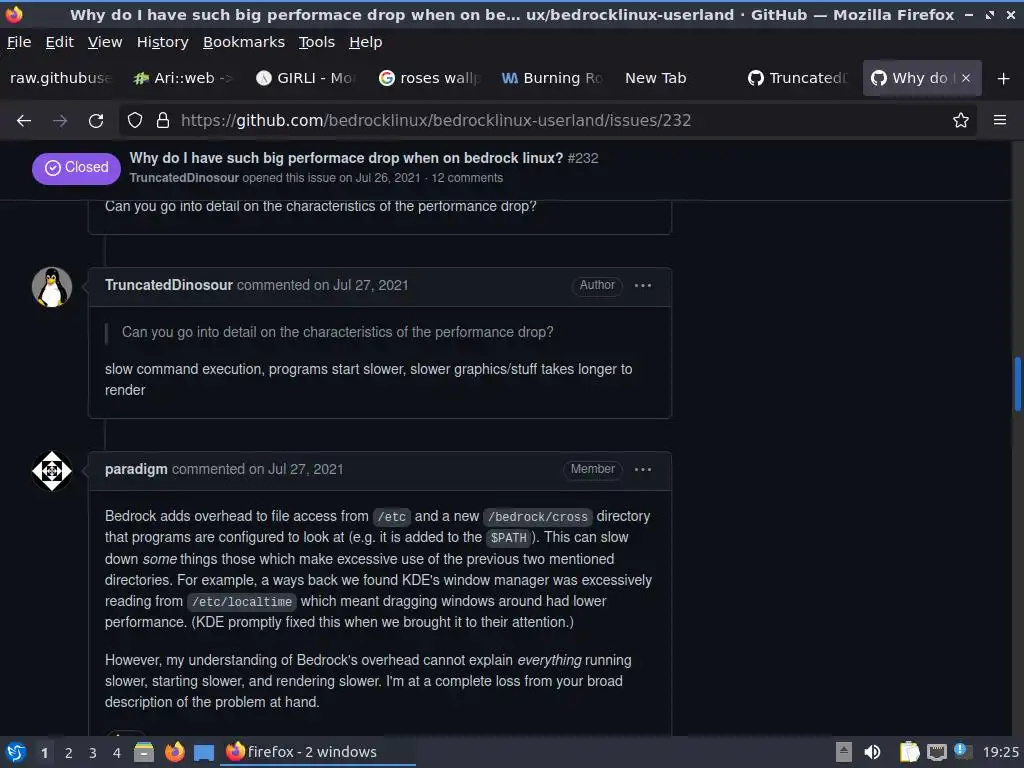
Task: Open the tracking protection shield icon
Action: click(135, 120)
